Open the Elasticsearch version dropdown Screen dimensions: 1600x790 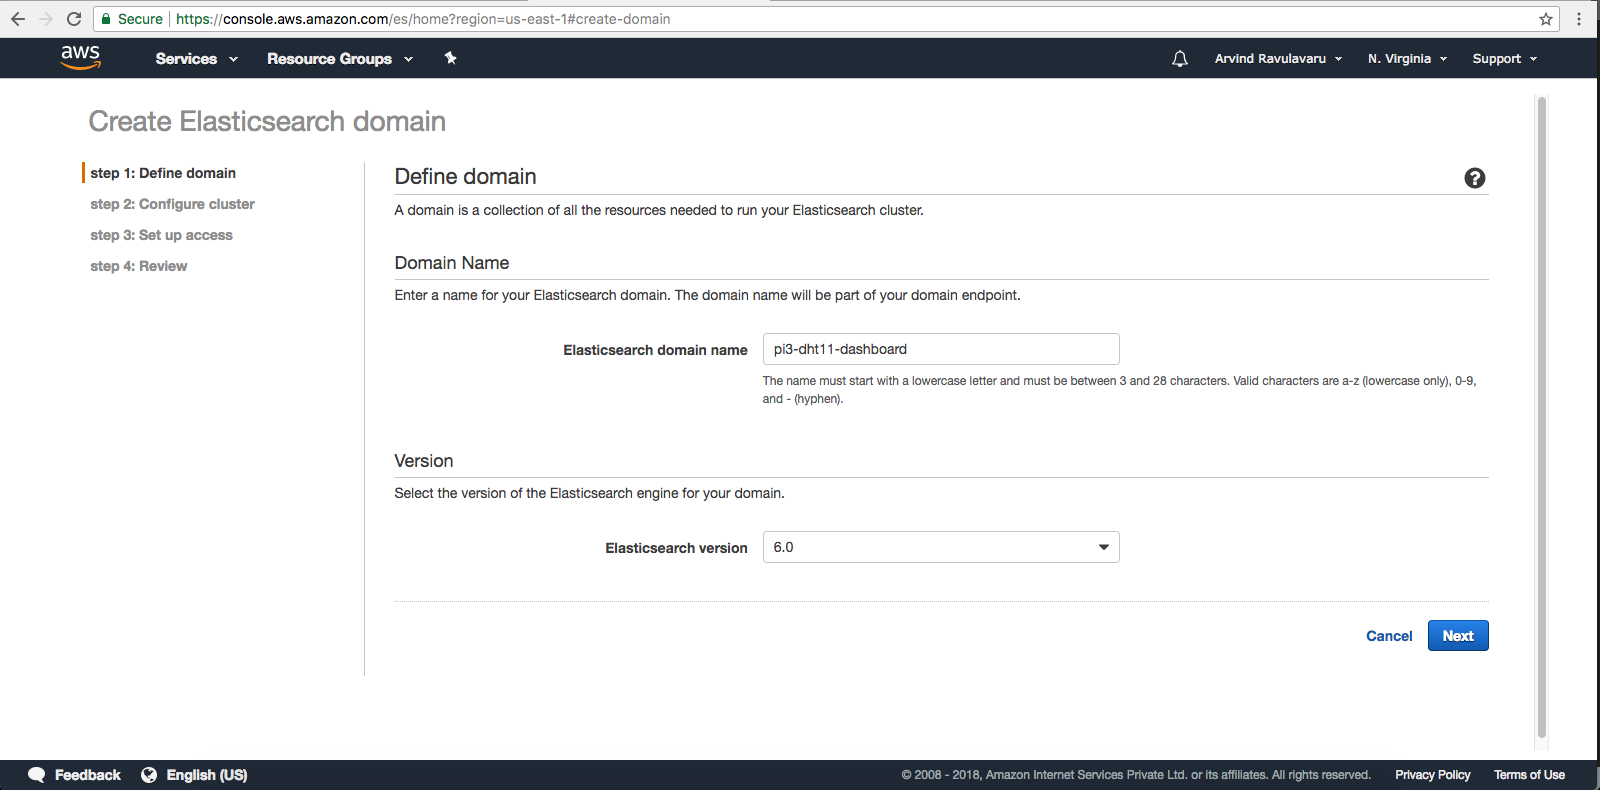pyautogui.click(x=941, y=547)
